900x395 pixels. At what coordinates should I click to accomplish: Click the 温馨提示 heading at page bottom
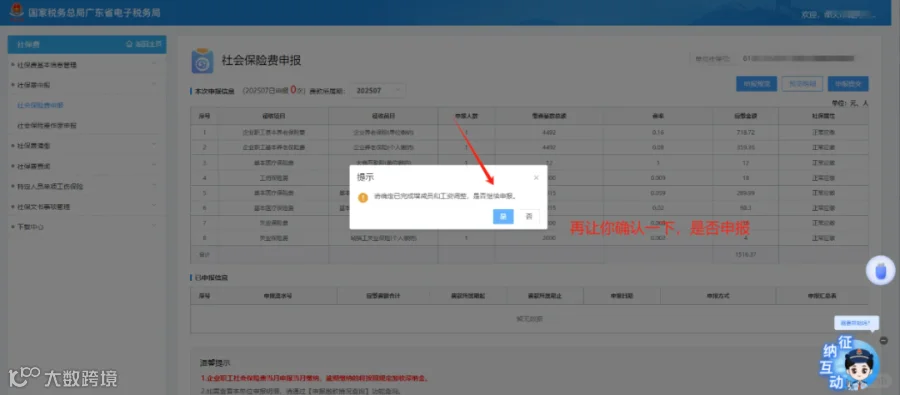coord(215,363)
